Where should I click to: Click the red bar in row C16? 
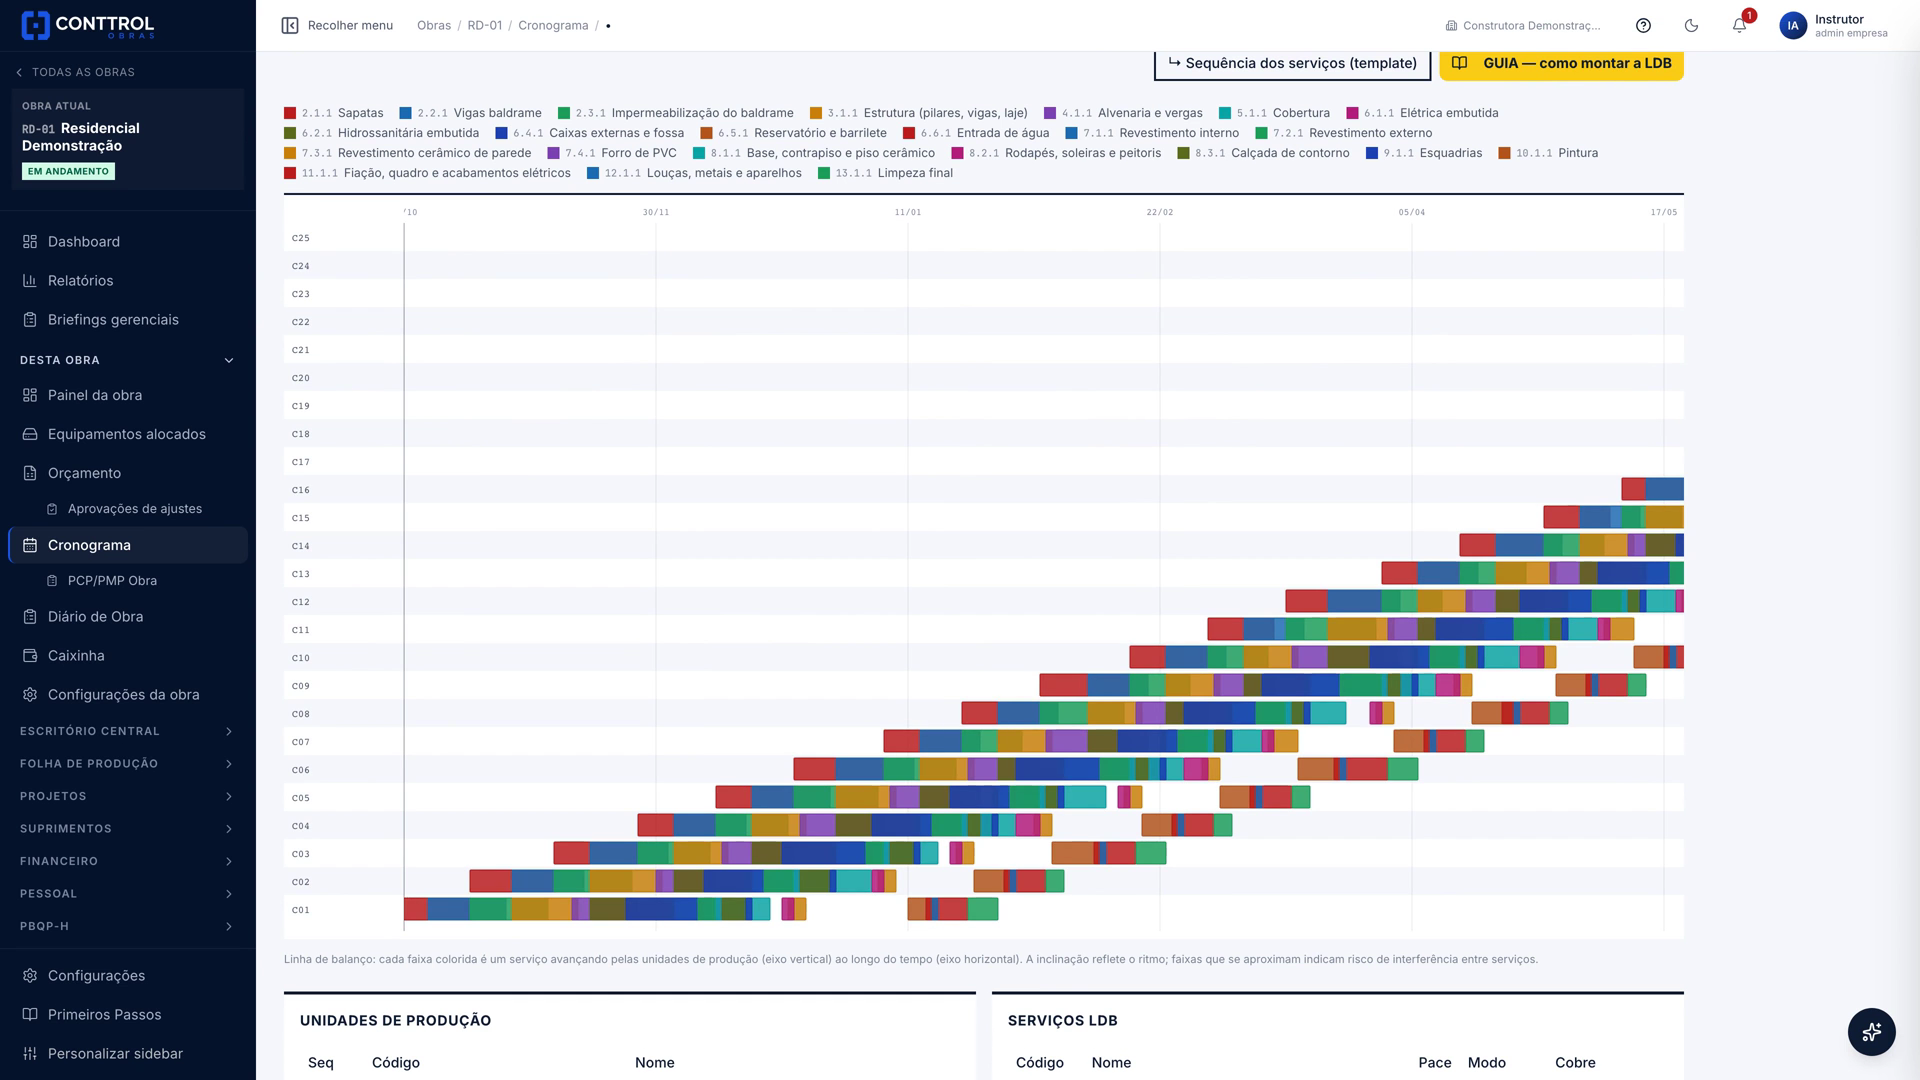(x=1633, y=489)
